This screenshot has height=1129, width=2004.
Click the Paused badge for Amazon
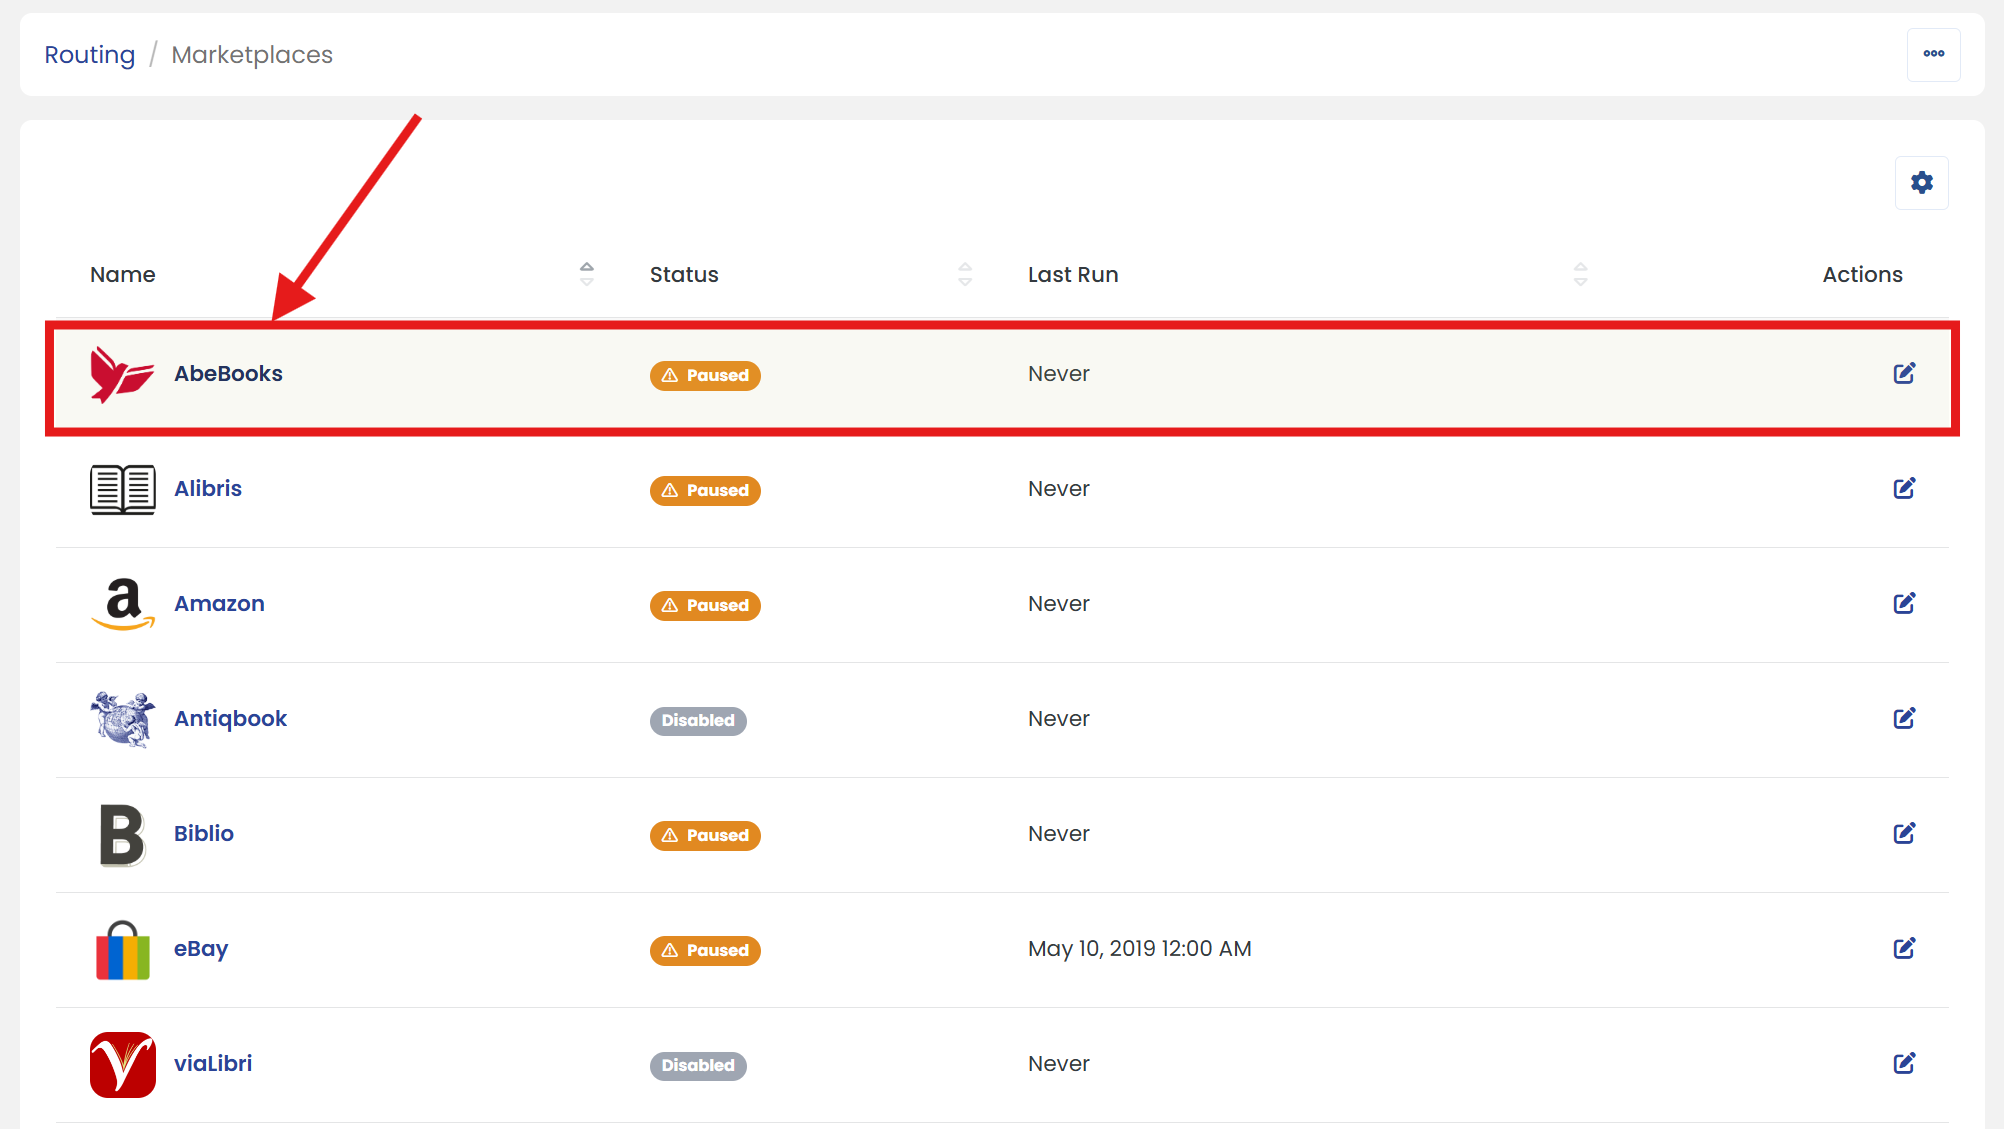click(x=705, y=606)
